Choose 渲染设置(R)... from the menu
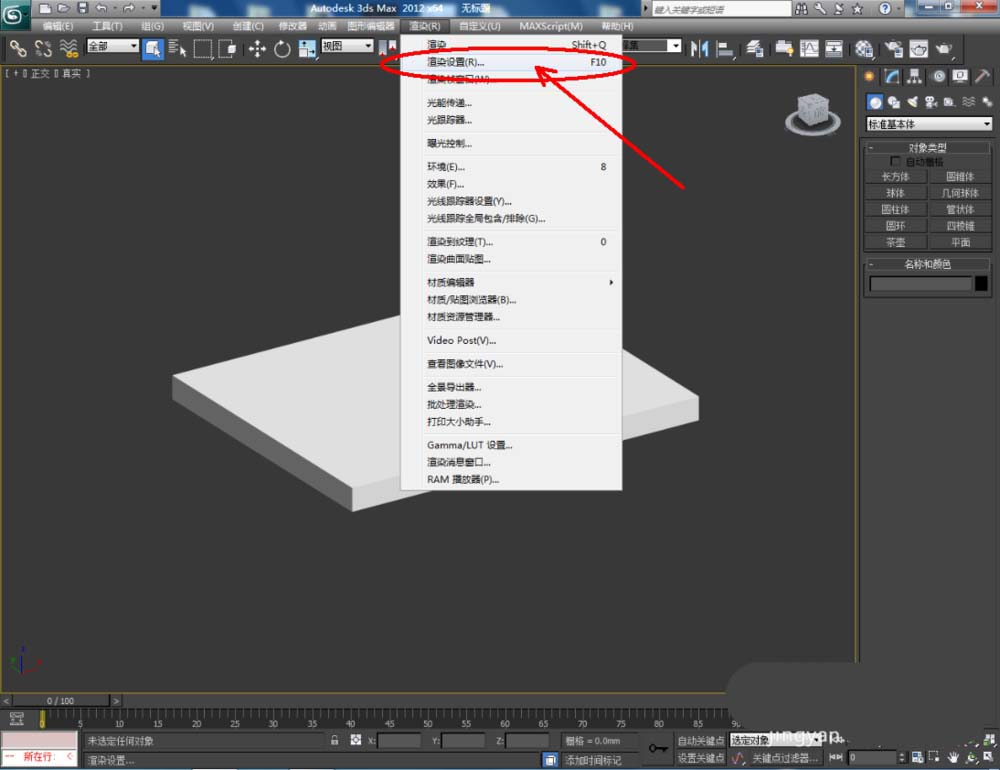Viewport: 1000px width, 770px height. 456,62
